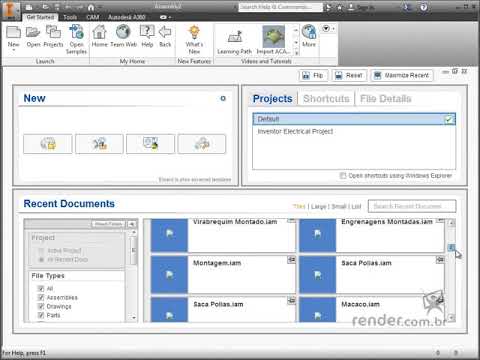
Task: Open What's New lightbulb icon
Action: click(194, 32)
